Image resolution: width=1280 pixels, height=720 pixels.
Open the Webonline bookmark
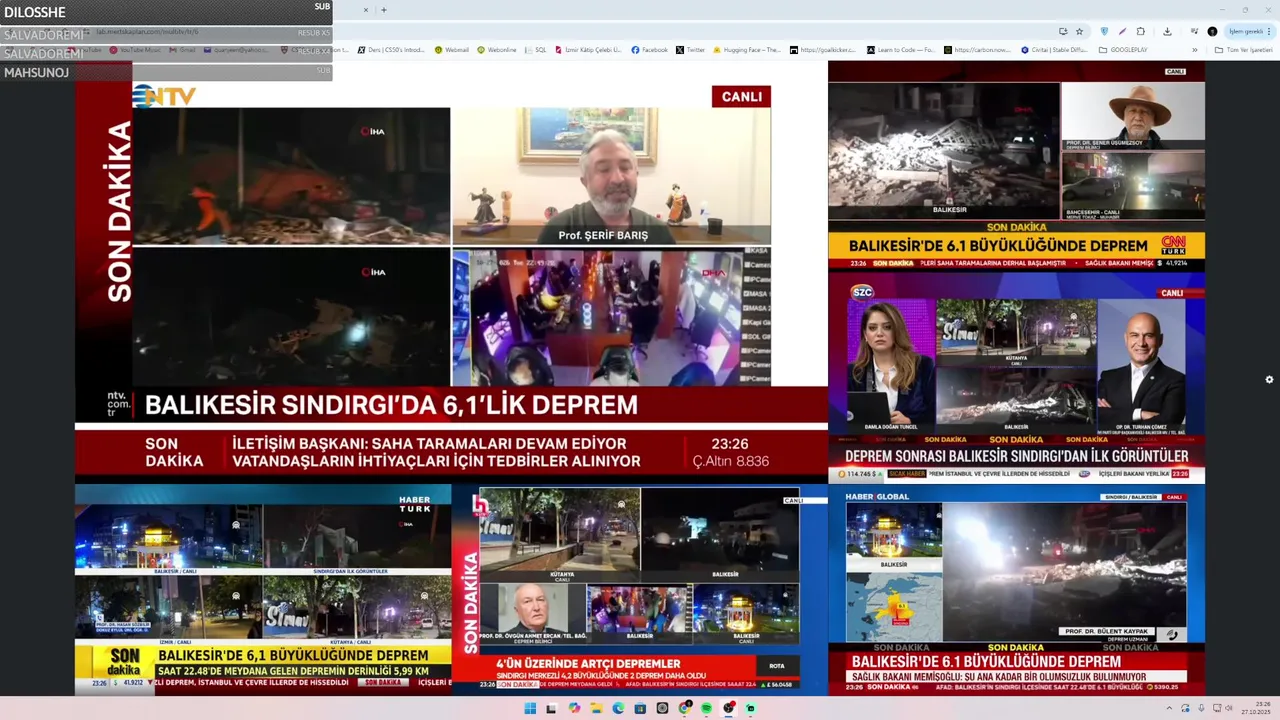496,49
